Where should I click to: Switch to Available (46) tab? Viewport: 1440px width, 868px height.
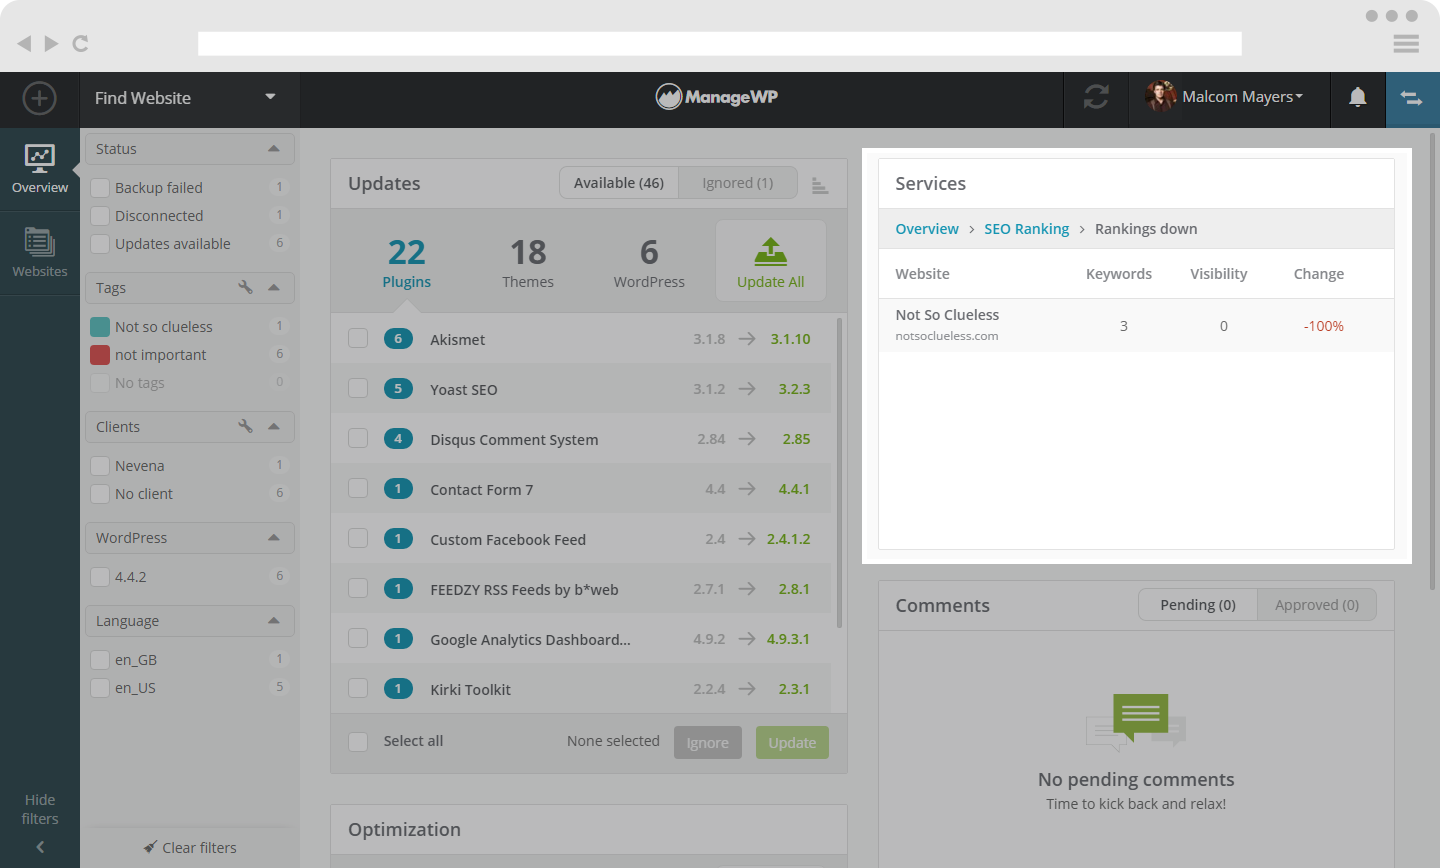619,183
